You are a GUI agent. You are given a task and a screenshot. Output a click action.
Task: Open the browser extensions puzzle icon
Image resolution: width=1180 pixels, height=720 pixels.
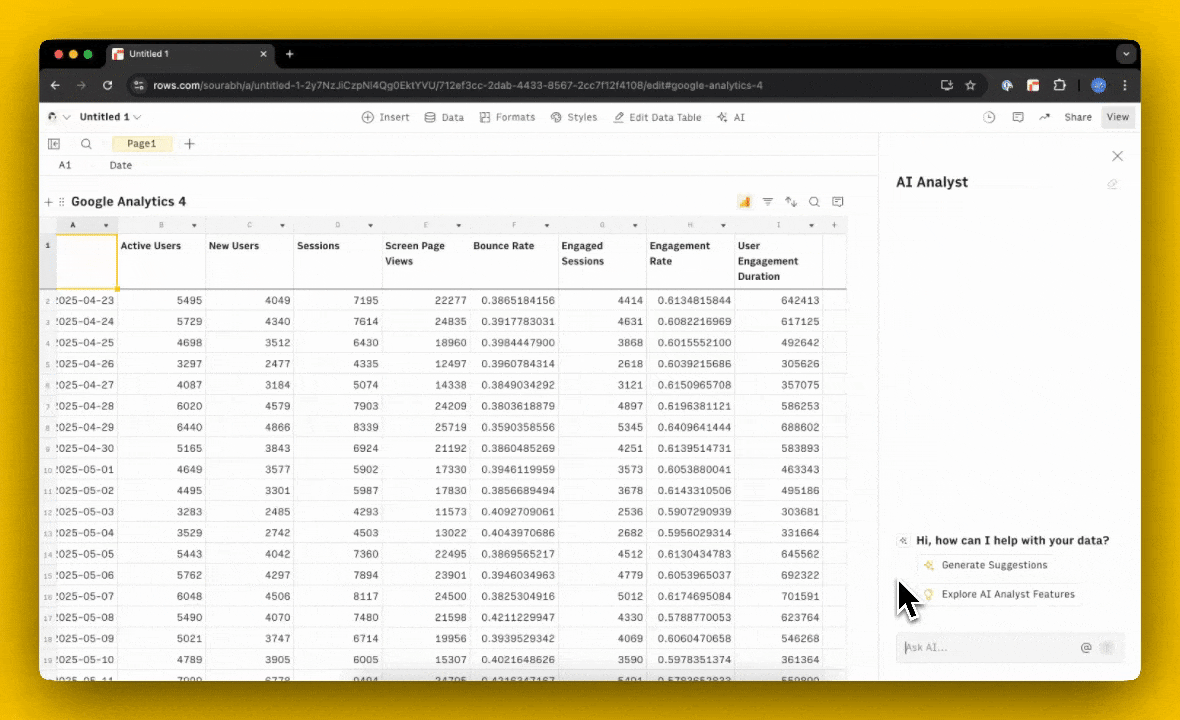click(1060, 86)
